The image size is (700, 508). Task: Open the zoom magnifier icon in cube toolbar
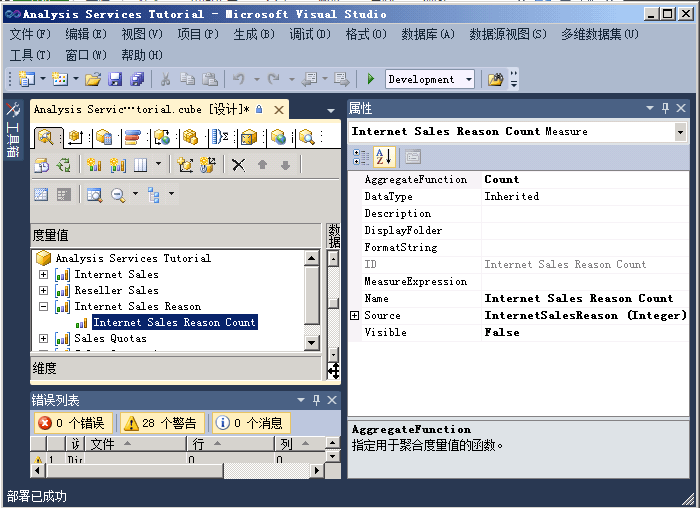coord(118,195)
